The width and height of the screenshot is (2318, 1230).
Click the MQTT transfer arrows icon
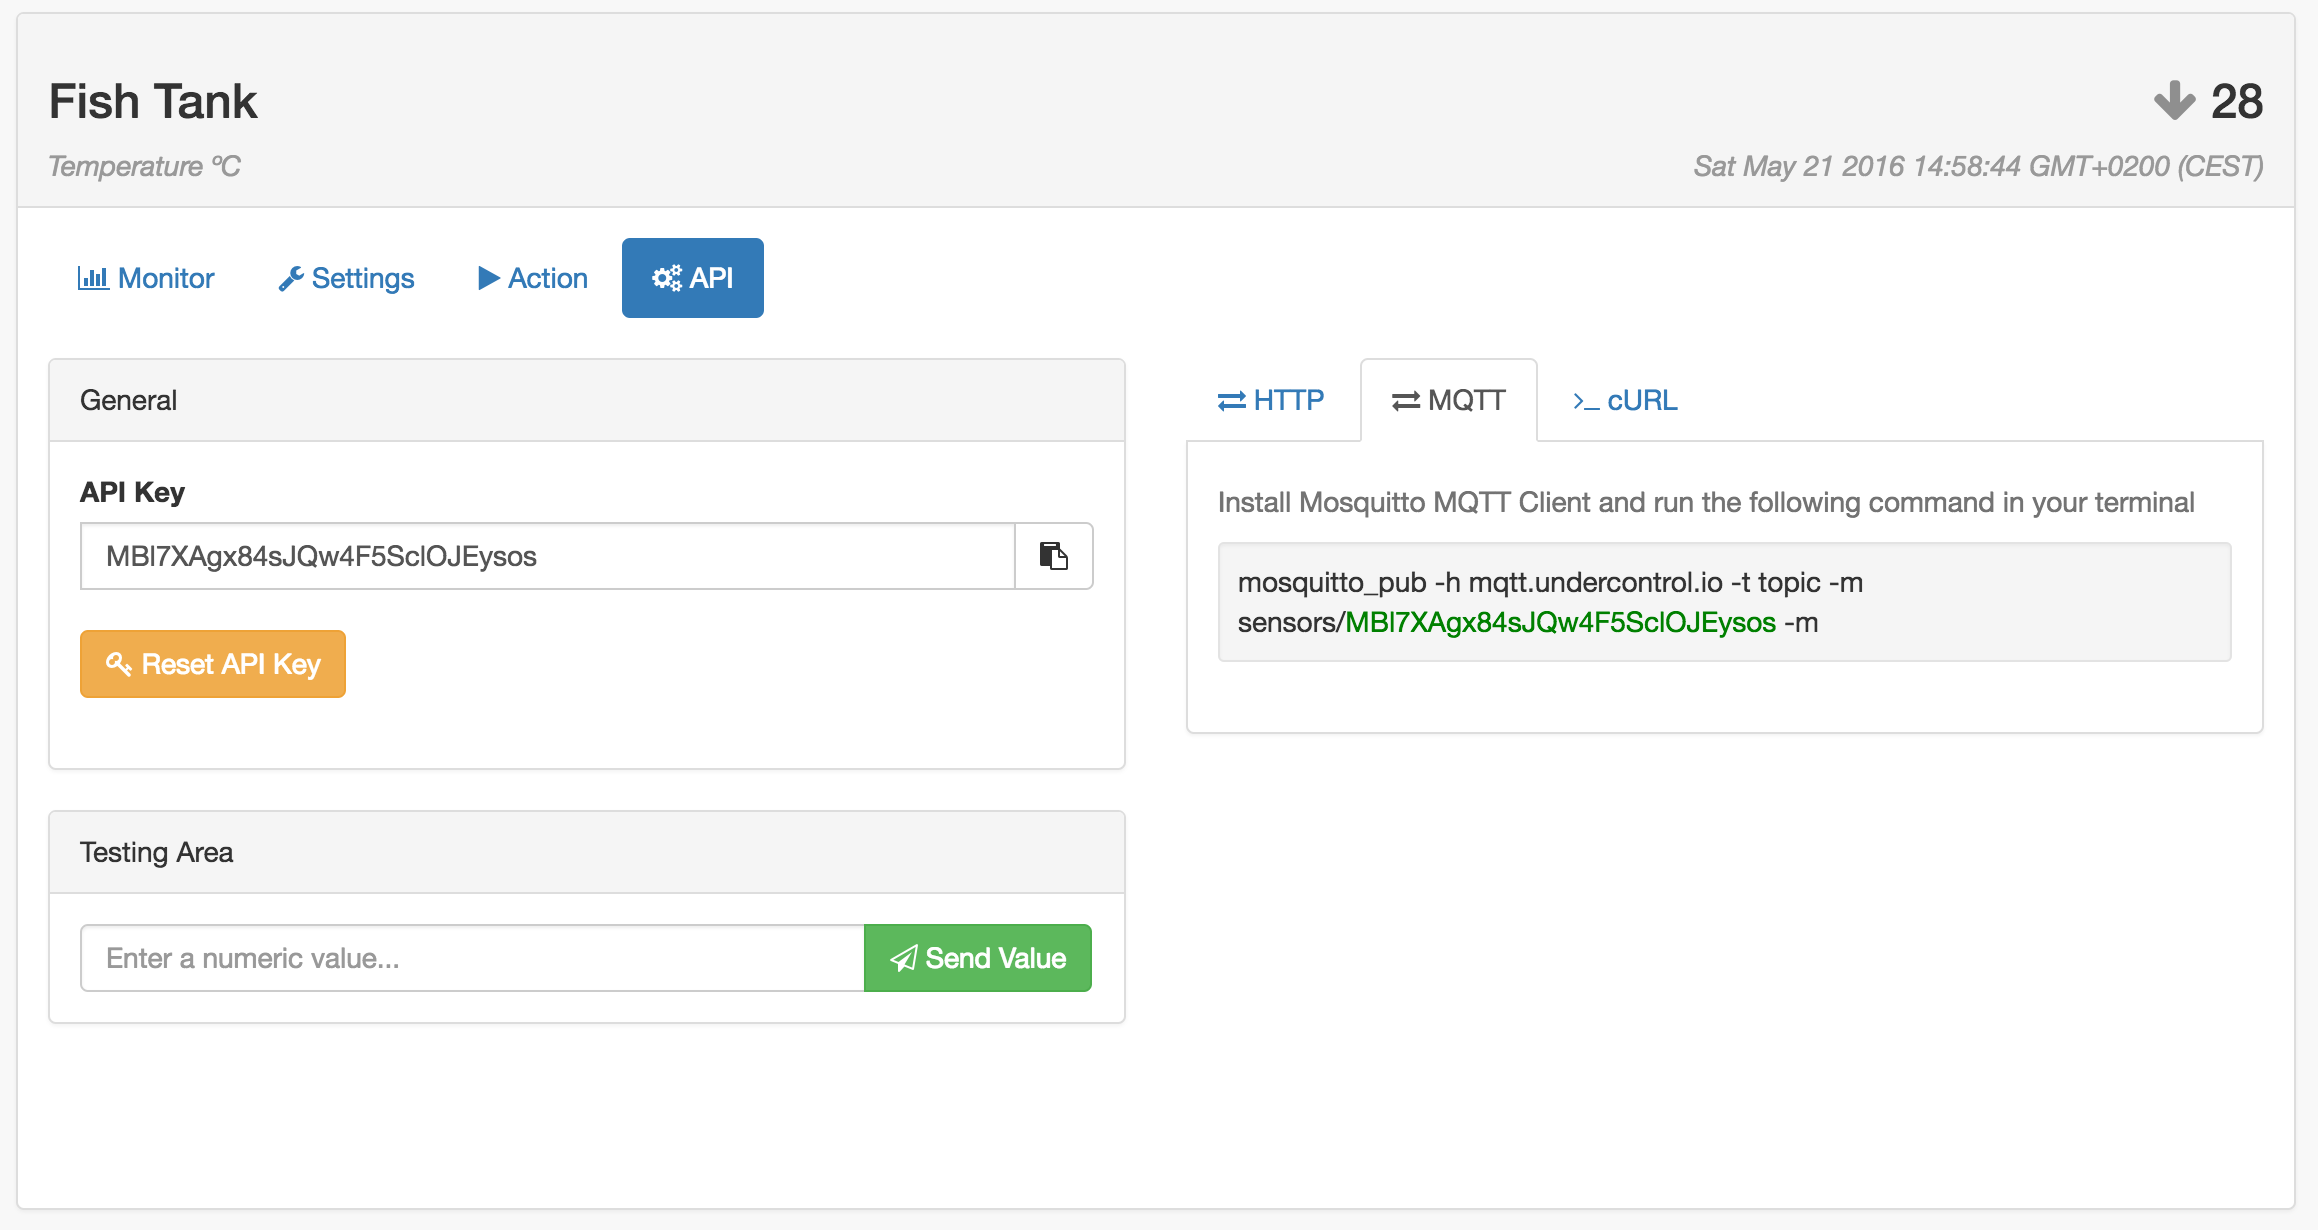[x=1401, y=399]
